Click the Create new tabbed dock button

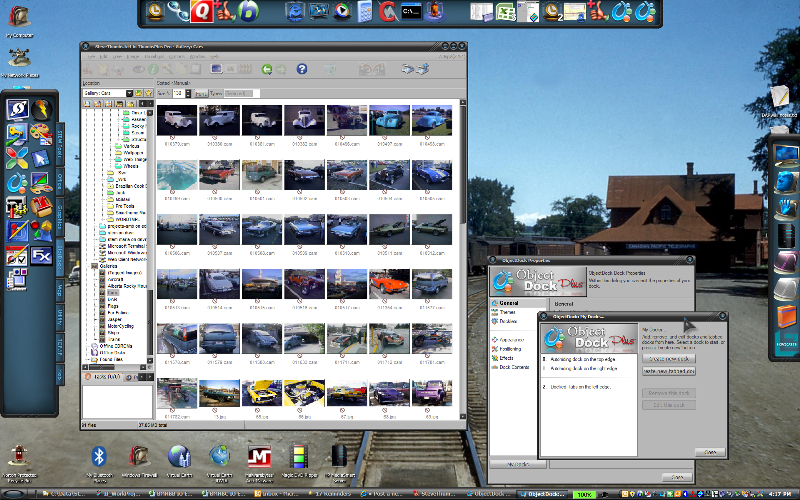(667, 371)
